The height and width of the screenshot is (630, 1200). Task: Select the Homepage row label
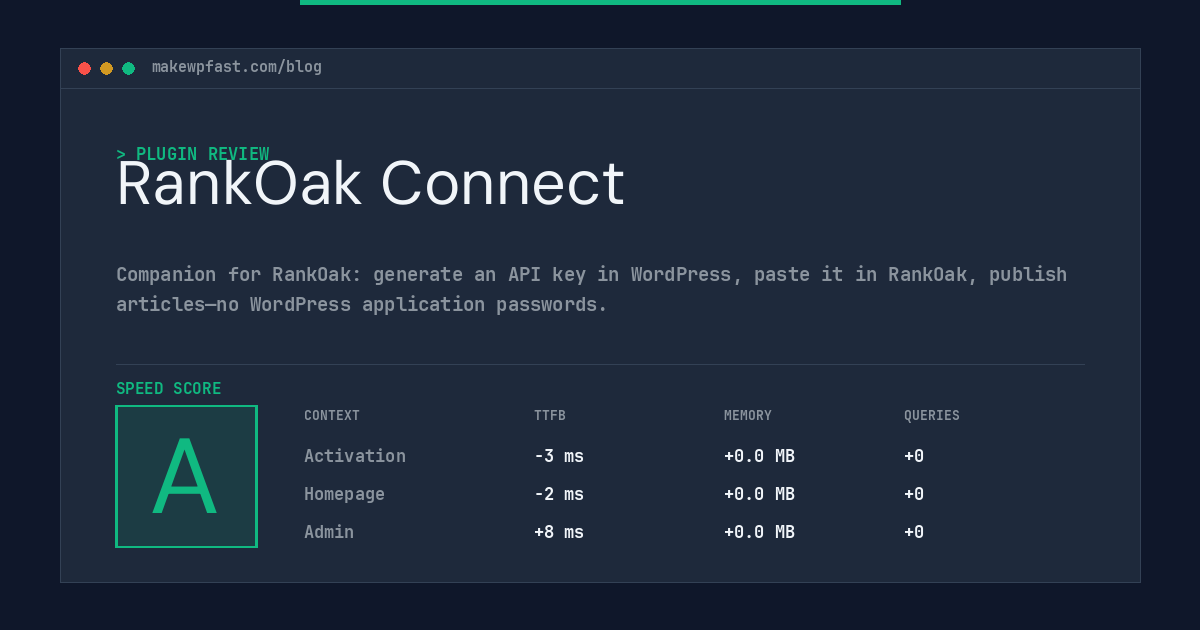point(344,494)
